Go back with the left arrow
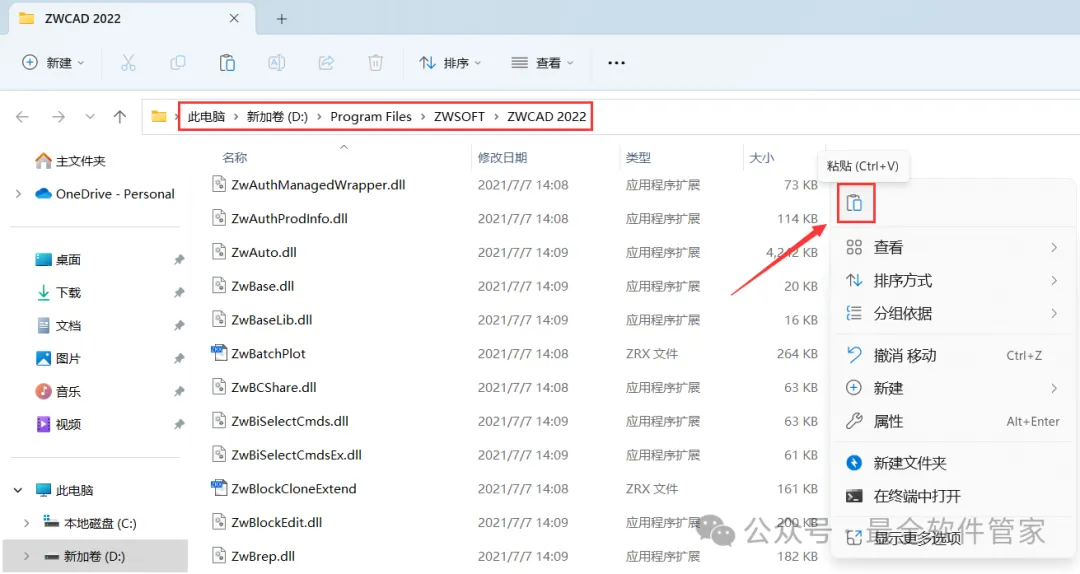 [22, 116]
